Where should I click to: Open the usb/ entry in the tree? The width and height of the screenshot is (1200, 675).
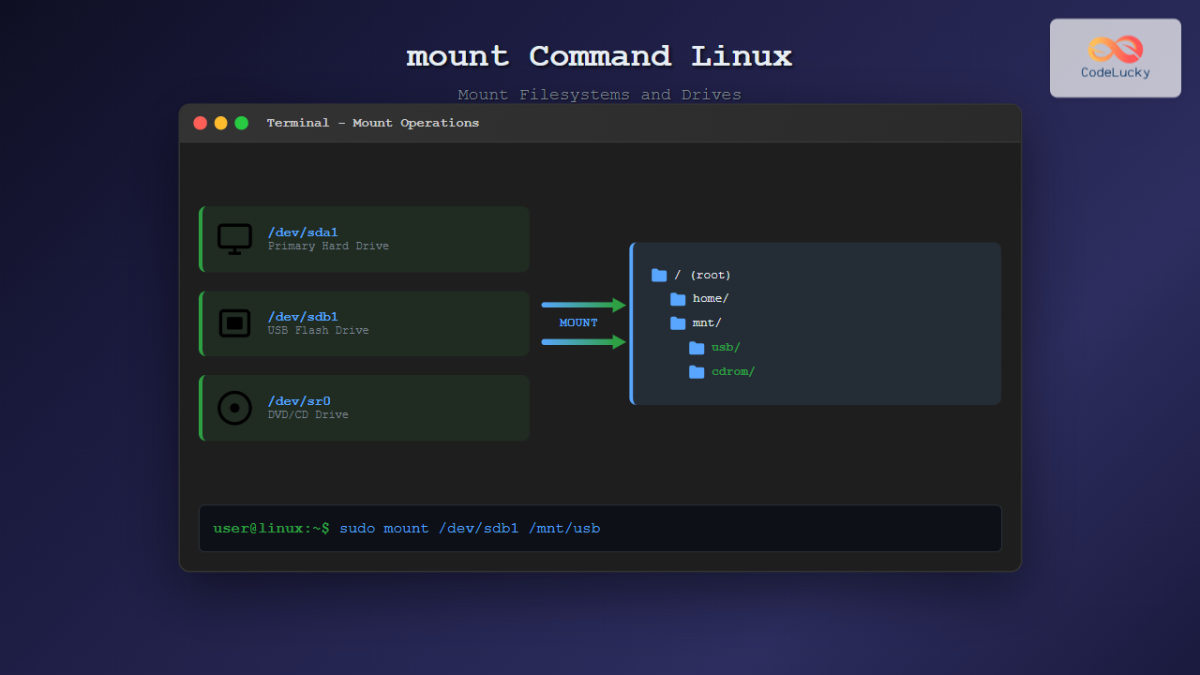point(726,348)
